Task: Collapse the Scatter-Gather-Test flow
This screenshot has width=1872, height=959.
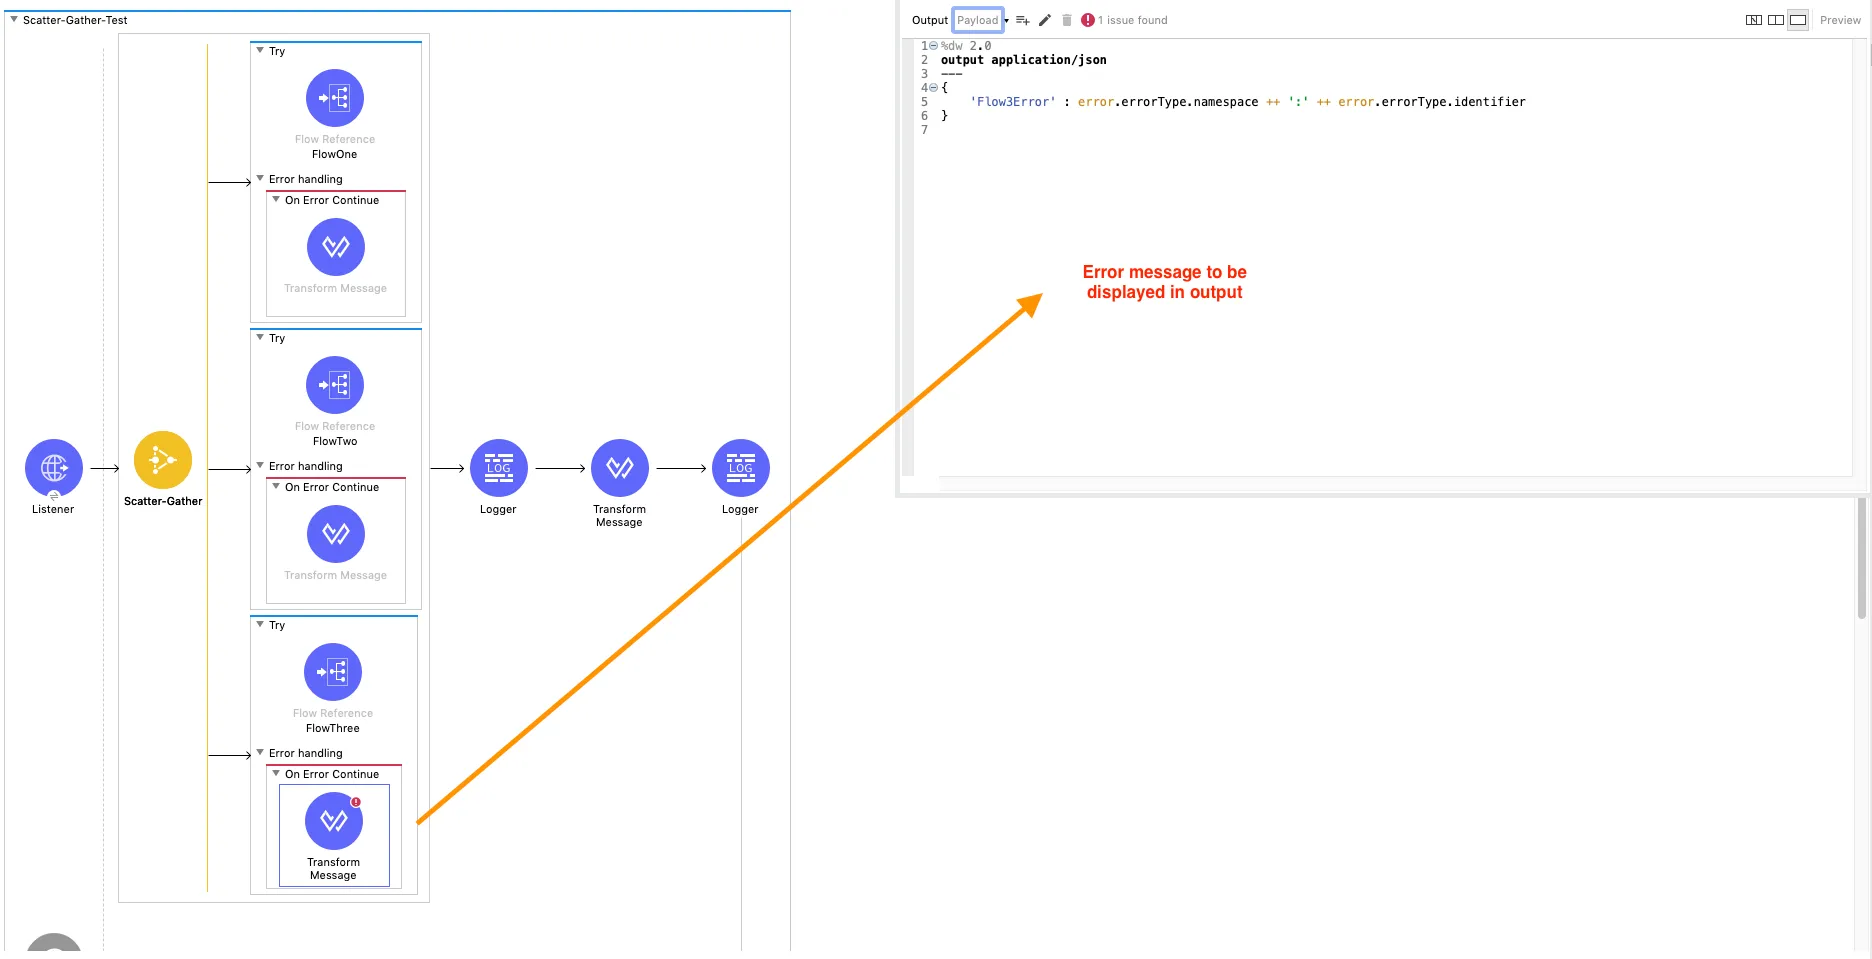Action: point(14,19)
